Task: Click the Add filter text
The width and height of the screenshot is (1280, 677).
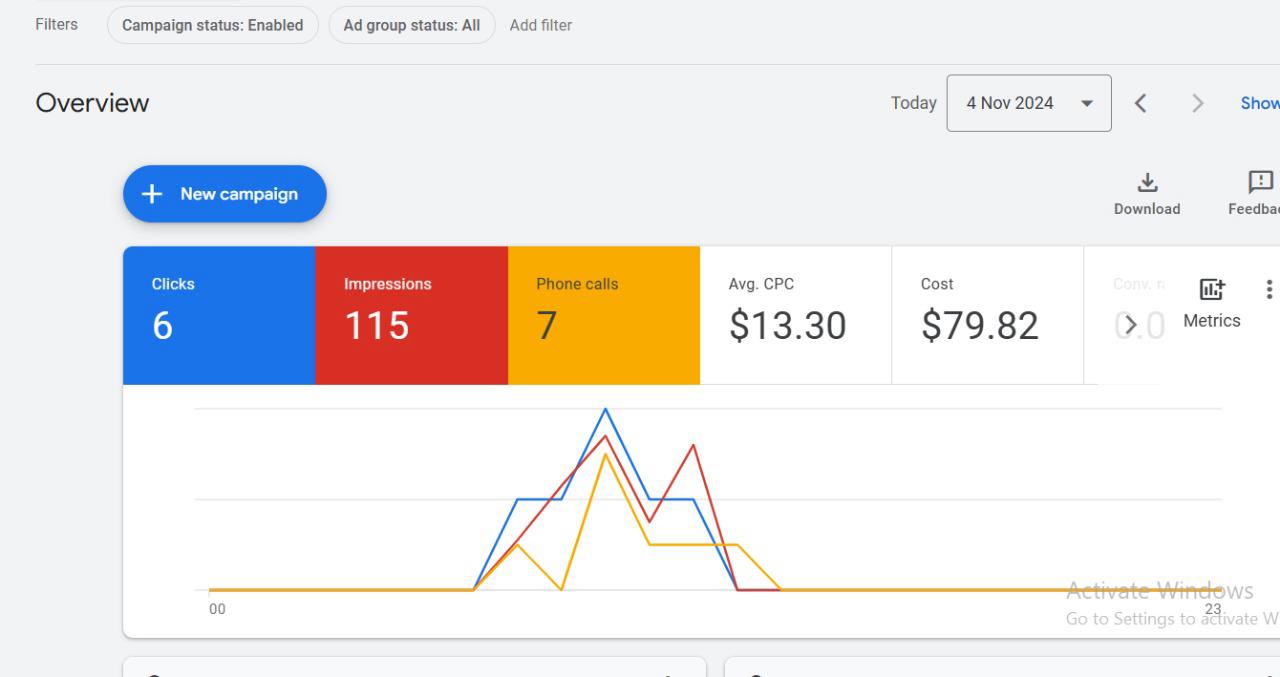Action: (x=541, y=25)
